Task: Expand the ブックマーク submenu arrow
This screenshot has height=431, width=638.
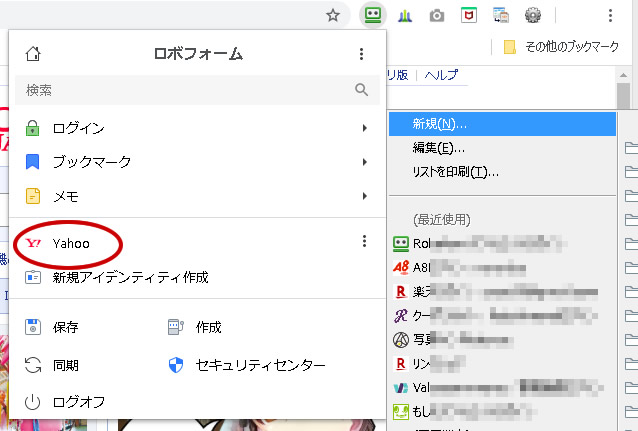Action: click(365, 162)
